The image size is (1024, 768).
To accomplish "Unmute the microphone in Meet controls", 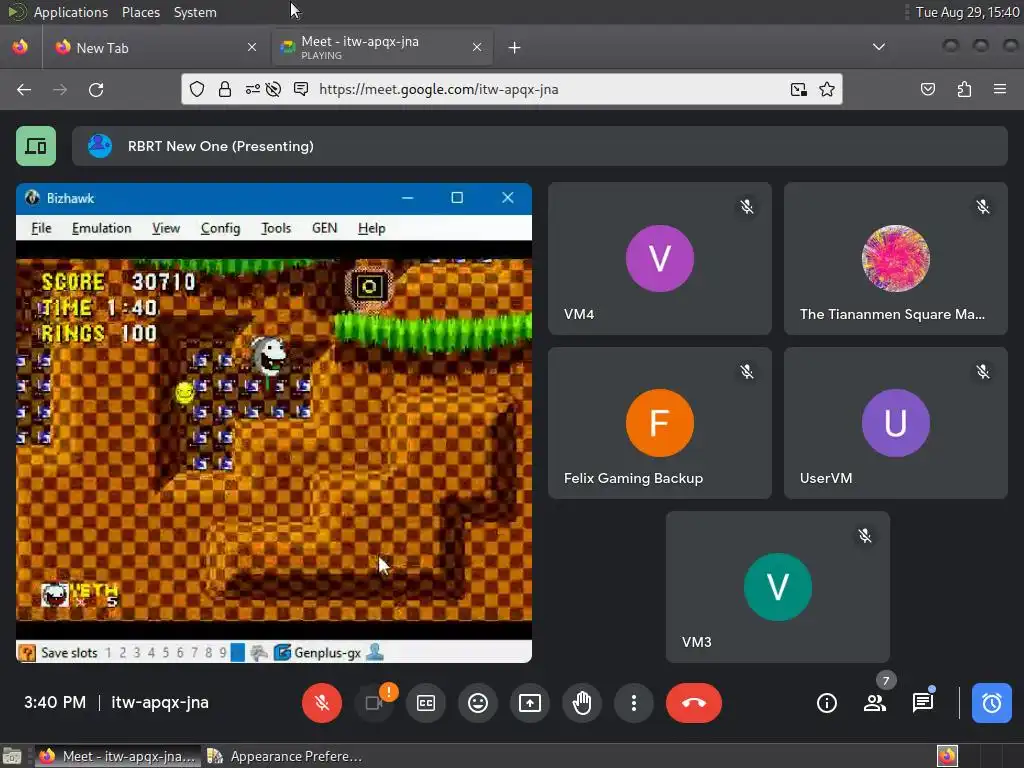I will [x=321, y=703].
